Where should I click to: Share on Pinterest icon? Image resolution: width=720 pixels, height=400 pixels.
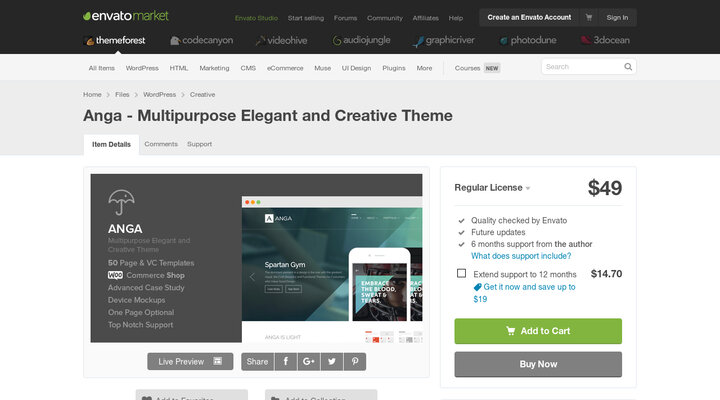(x=354, y=361)
